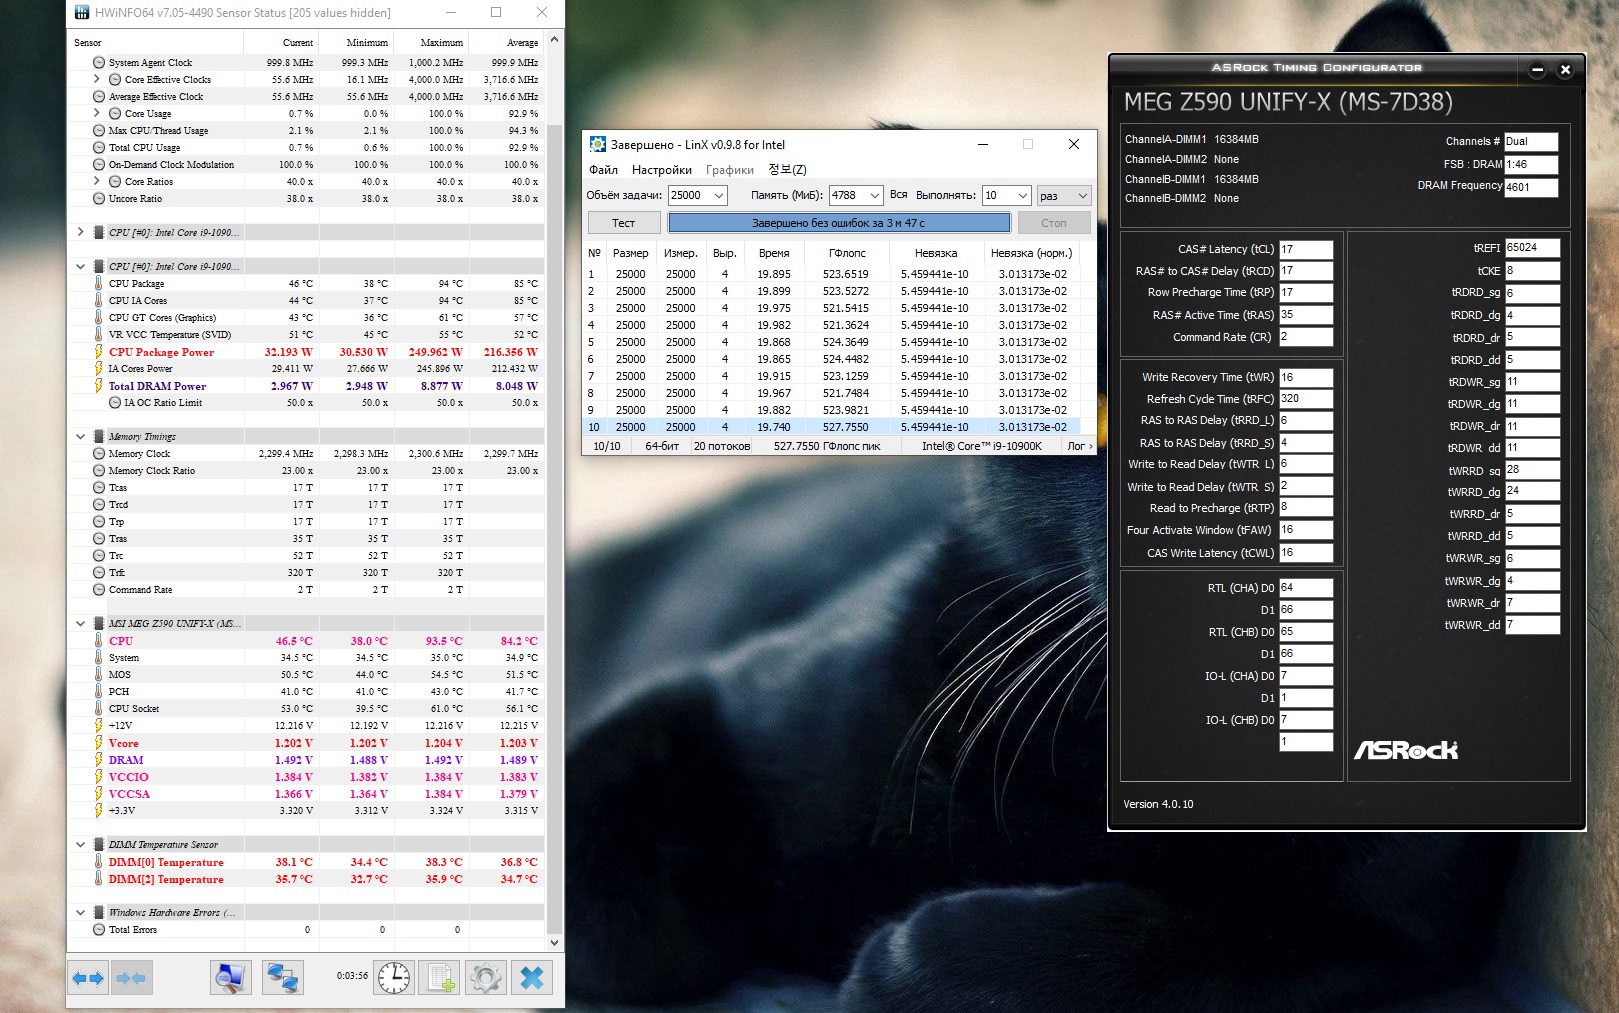Minimize the ASRock Timing Configurator window
The width and height of the screenshot is (1619, 1013).
[1538, 69]
